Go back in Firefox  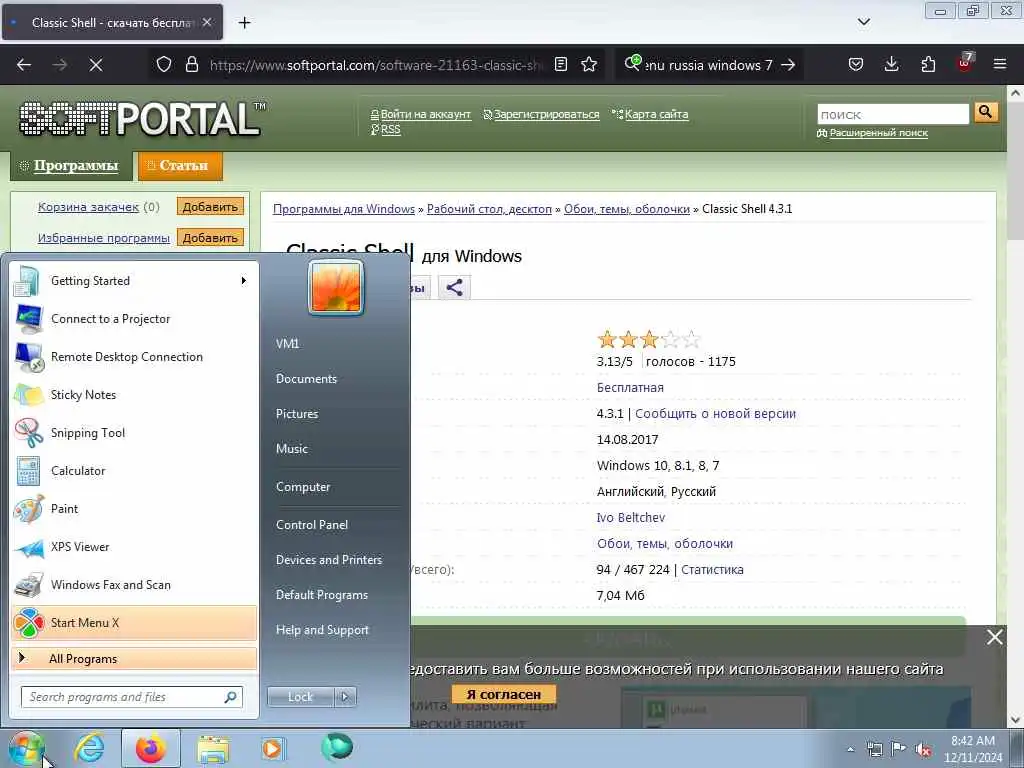pos(24,65)
